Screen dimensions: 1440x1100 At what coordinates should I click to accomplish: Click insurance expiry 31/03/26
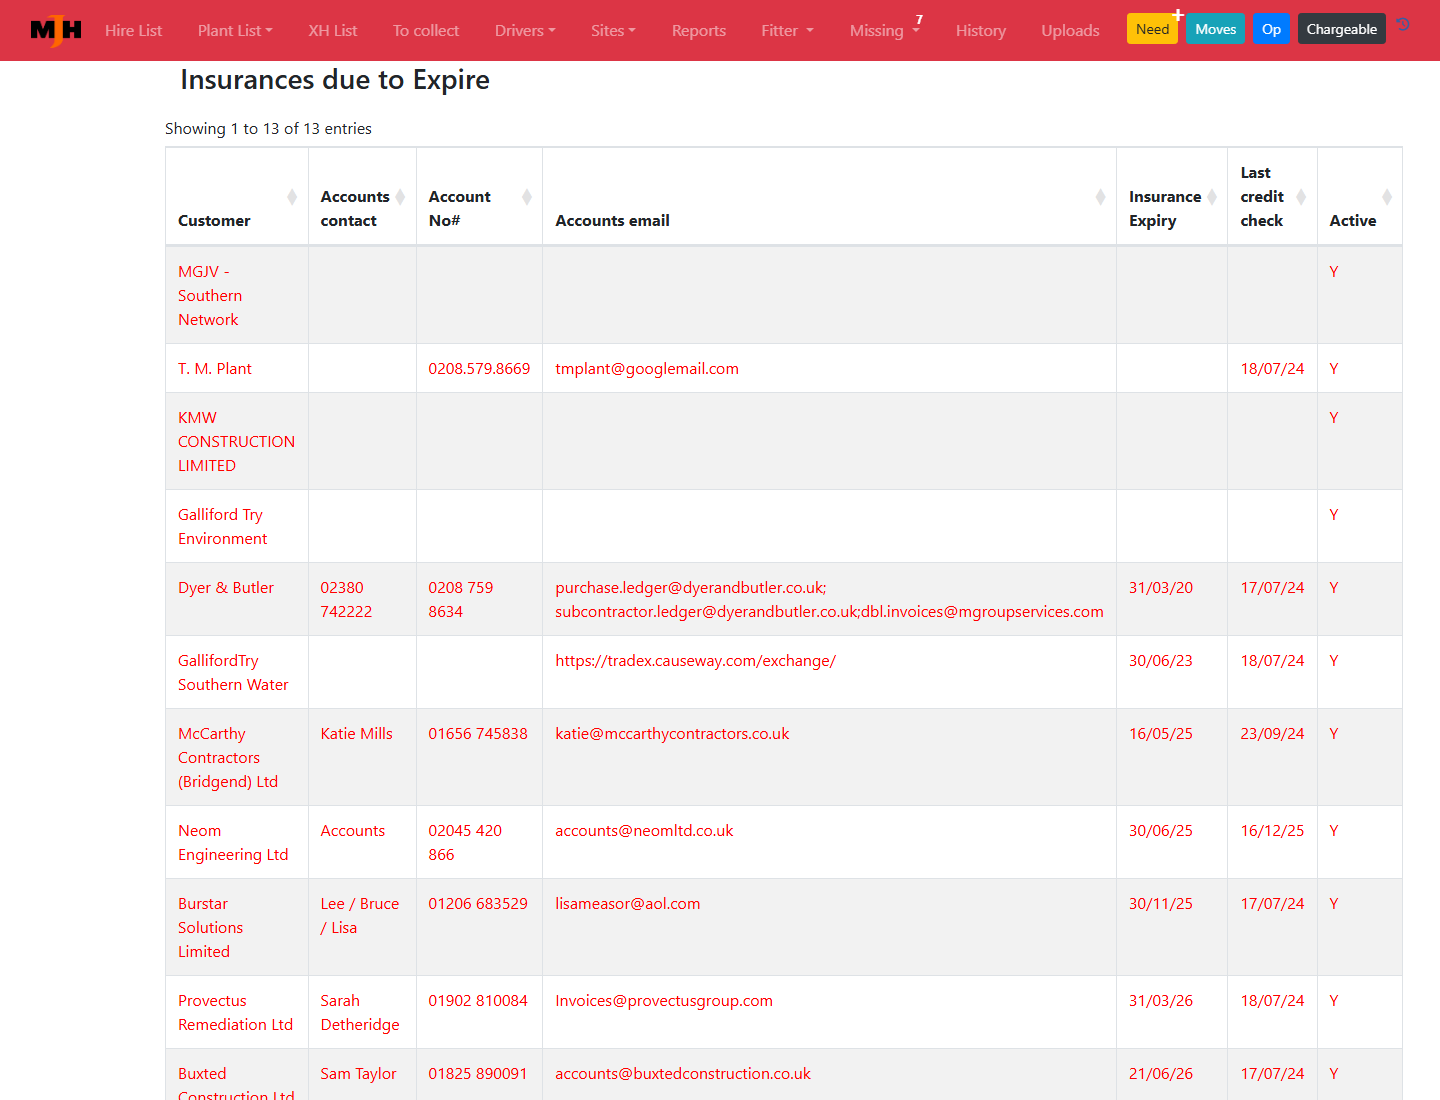1161,1001
